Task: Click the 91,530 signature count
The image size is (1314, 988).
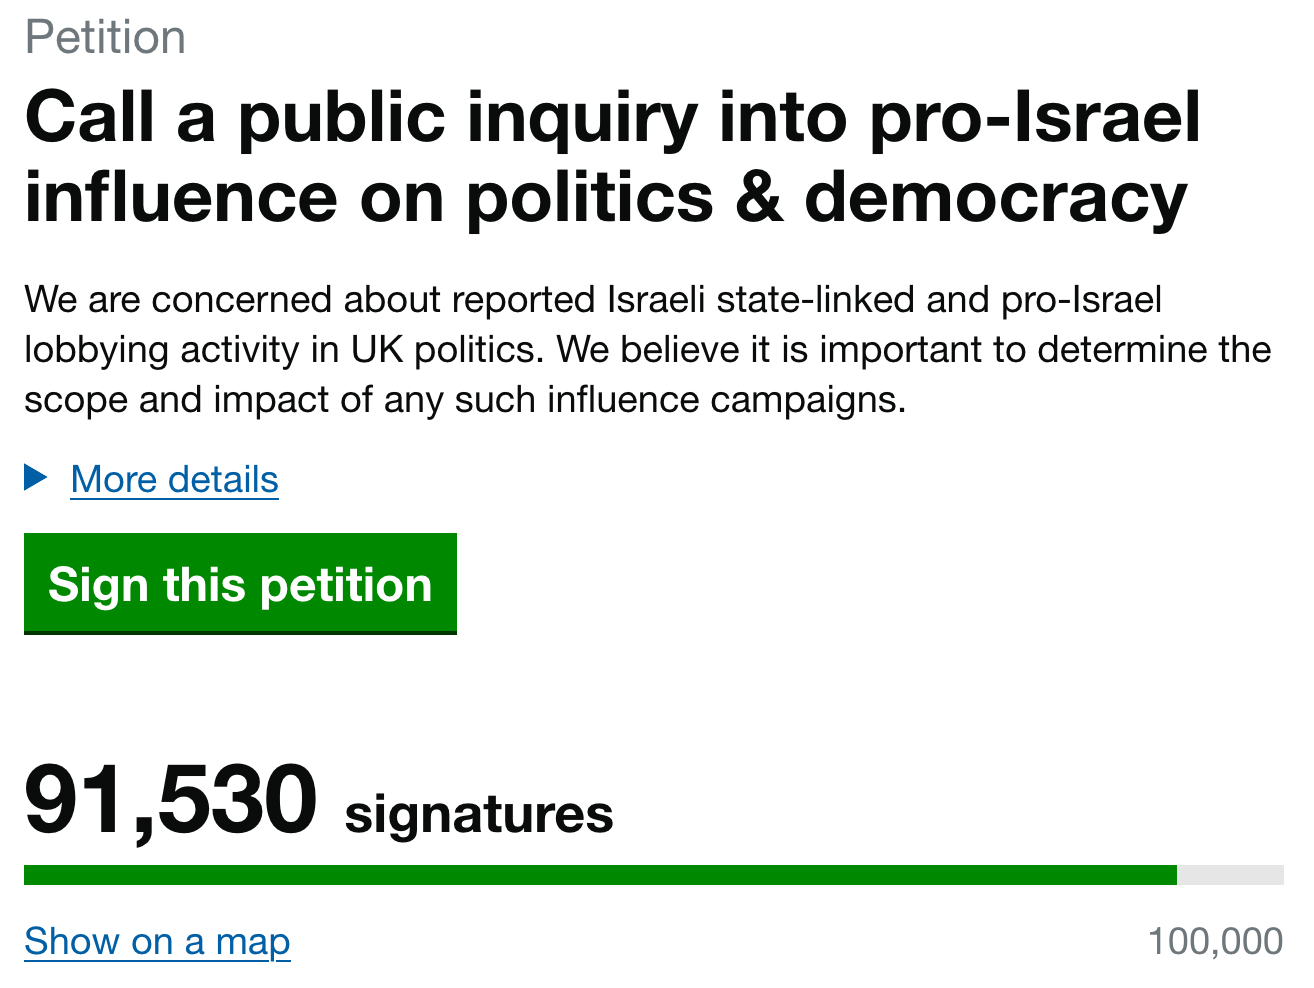Action: coord(170,800)
